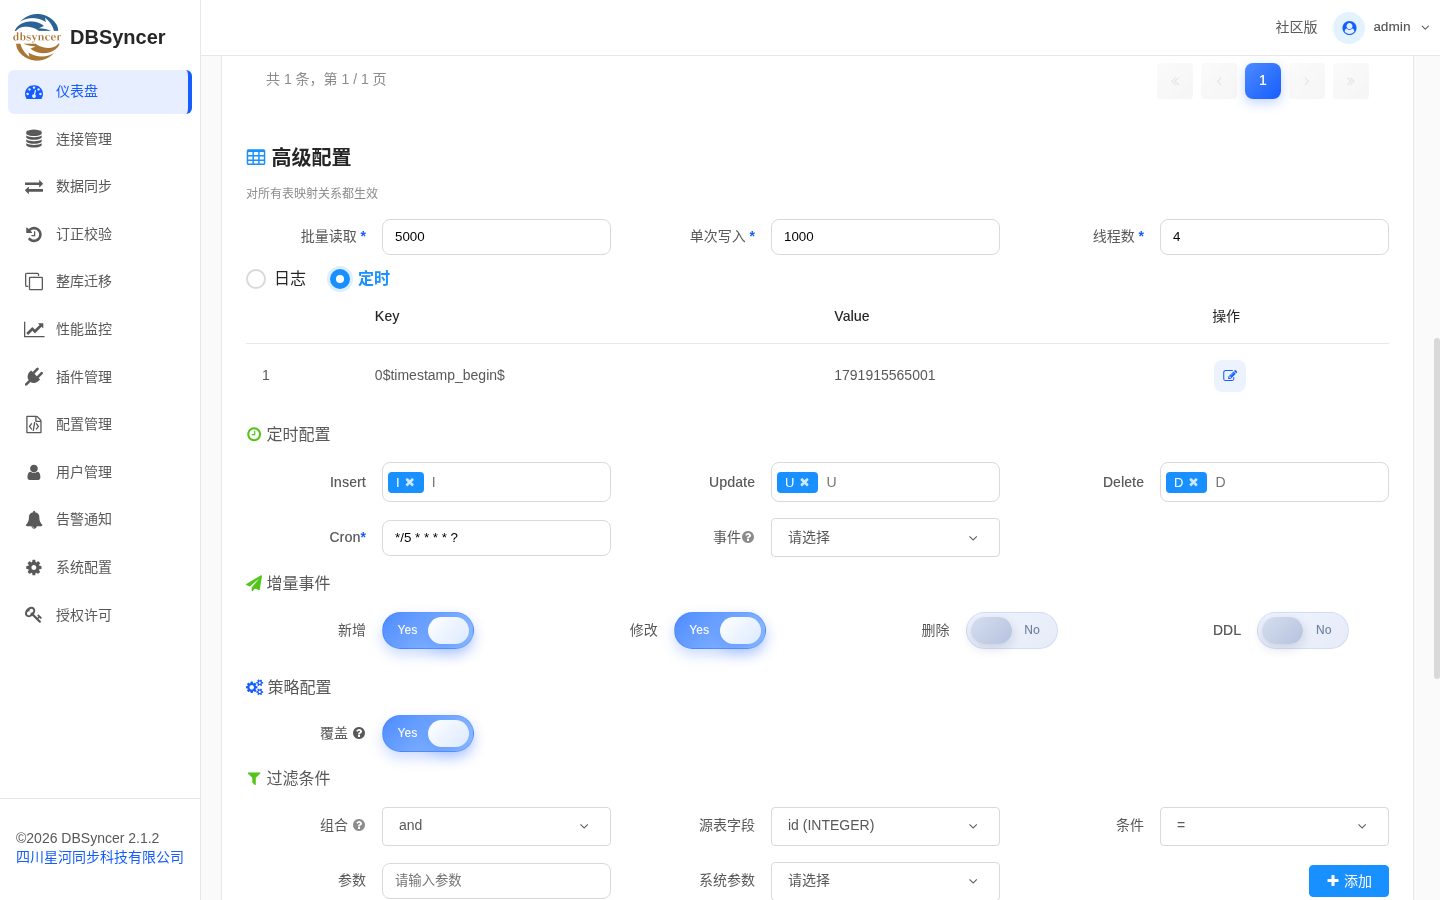Click the DBSyncer logo icon
This screenshot has width=1440, height=900.
point(37,37)
